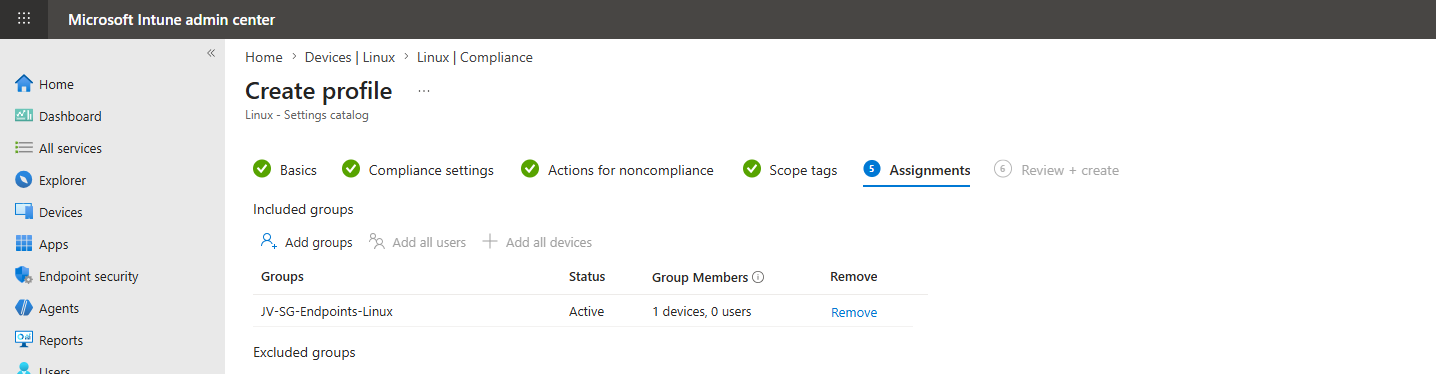The height and width of the screenshot is (374, 1436).
Task: Open Apps using the grid icon
Action: click(24, 244)
